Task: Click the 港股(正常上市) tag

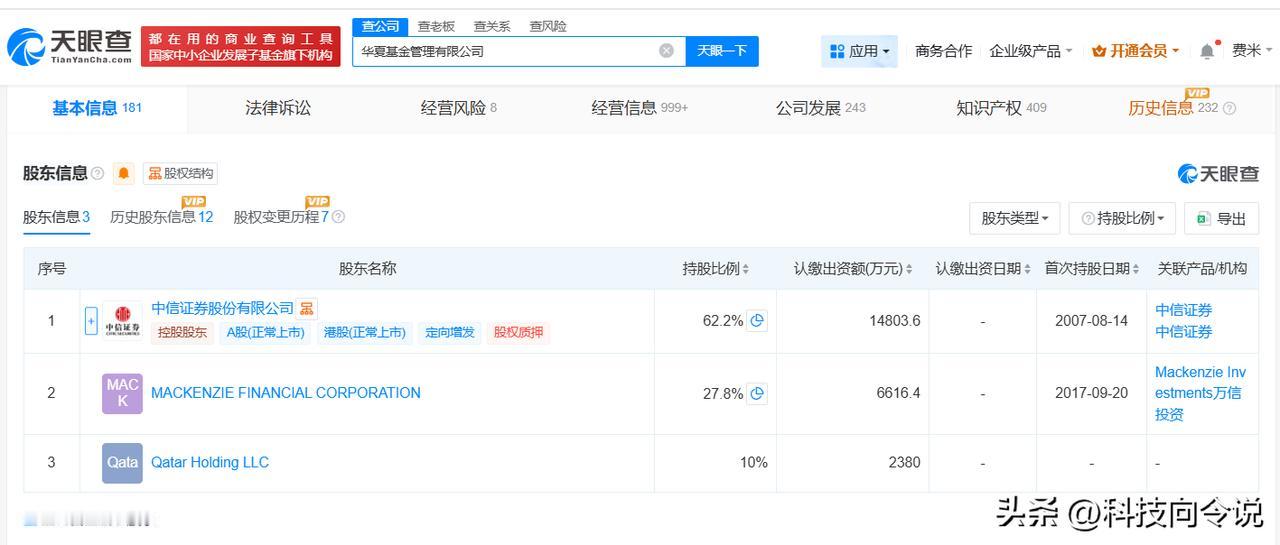Action: click(364, 332)
